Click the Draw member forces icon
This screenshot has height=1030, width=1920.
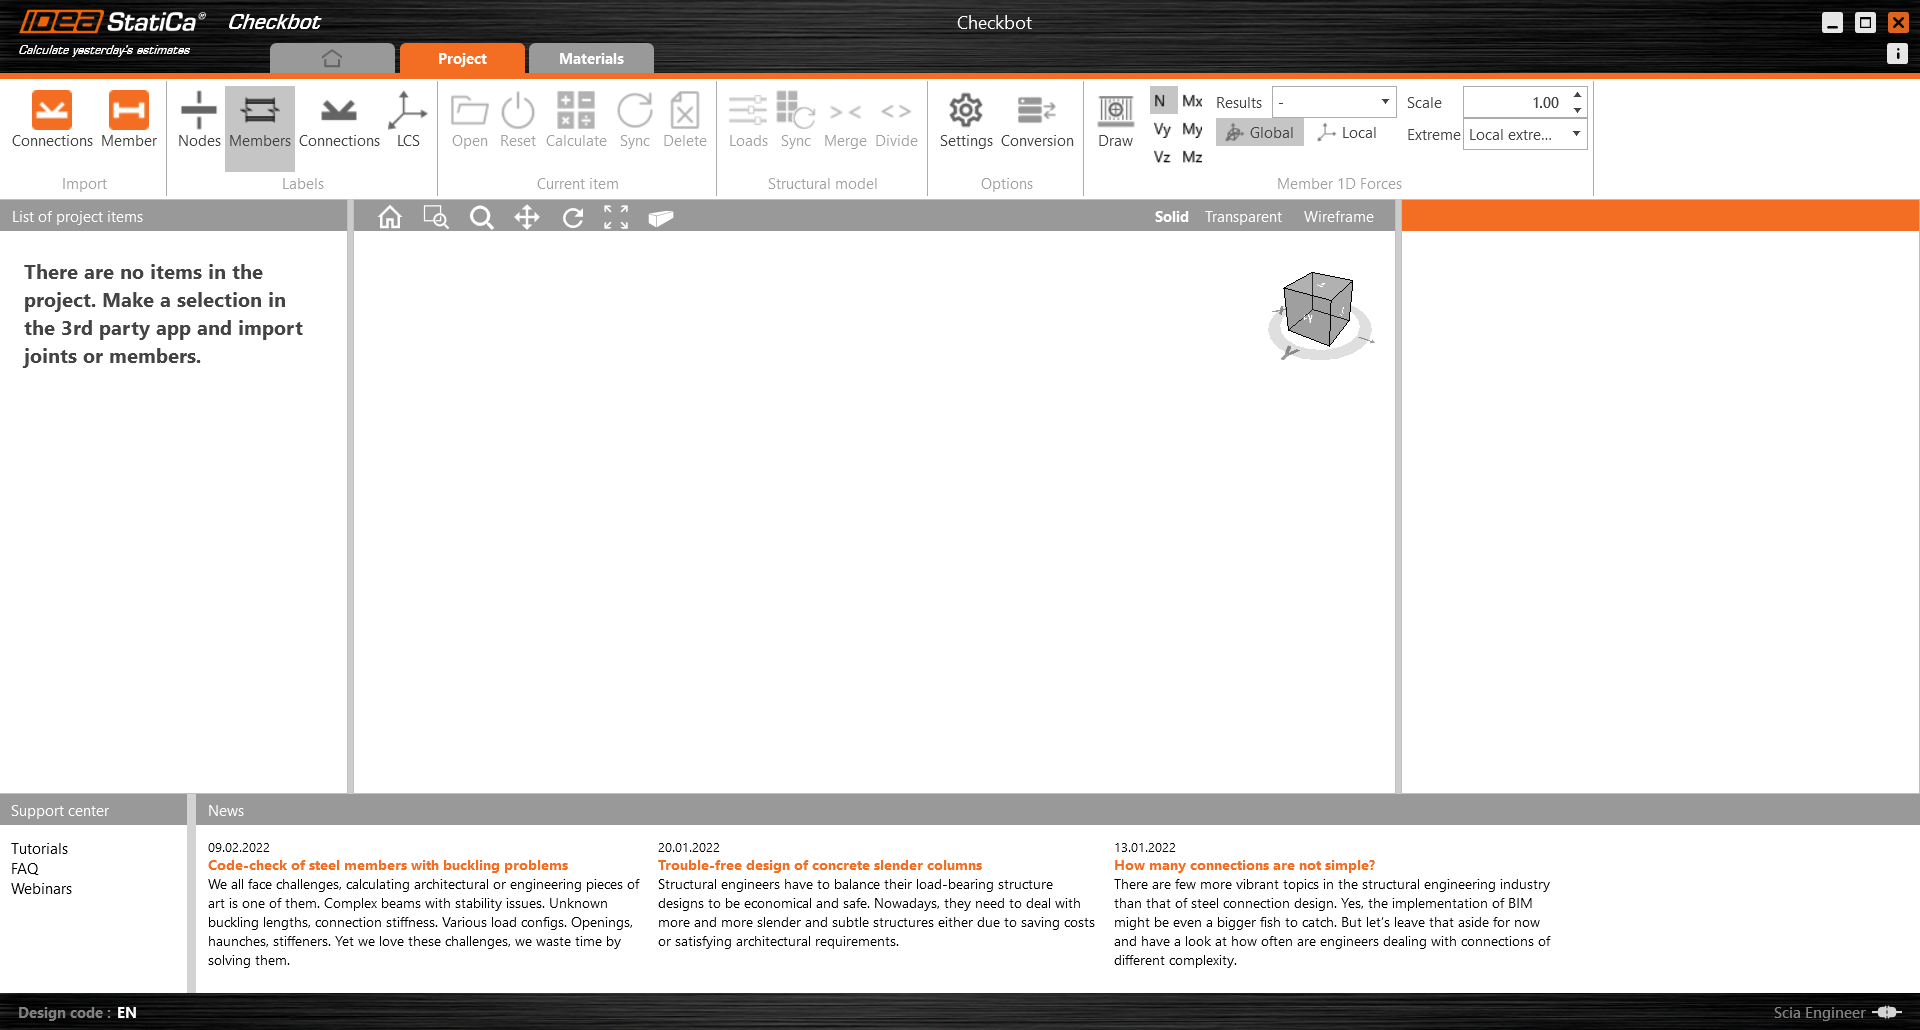click(x=1115, y=119)
